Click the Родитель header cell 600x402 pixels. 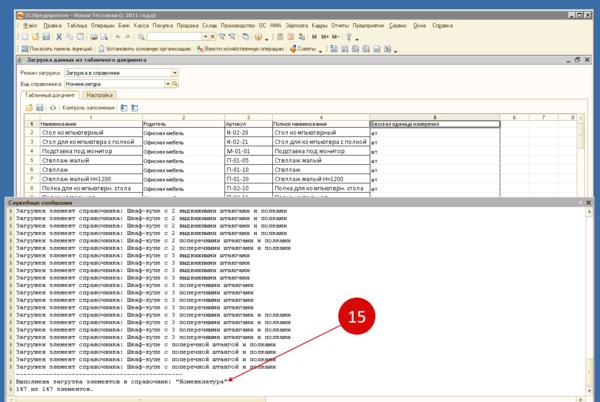tap(184, 124)
